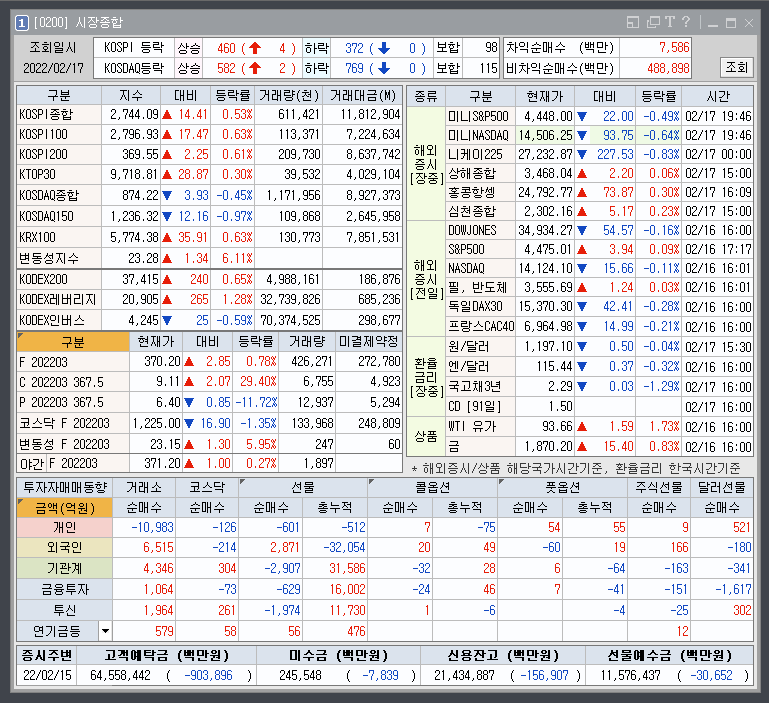Select the KODEX200 row label

click(59, 280)
